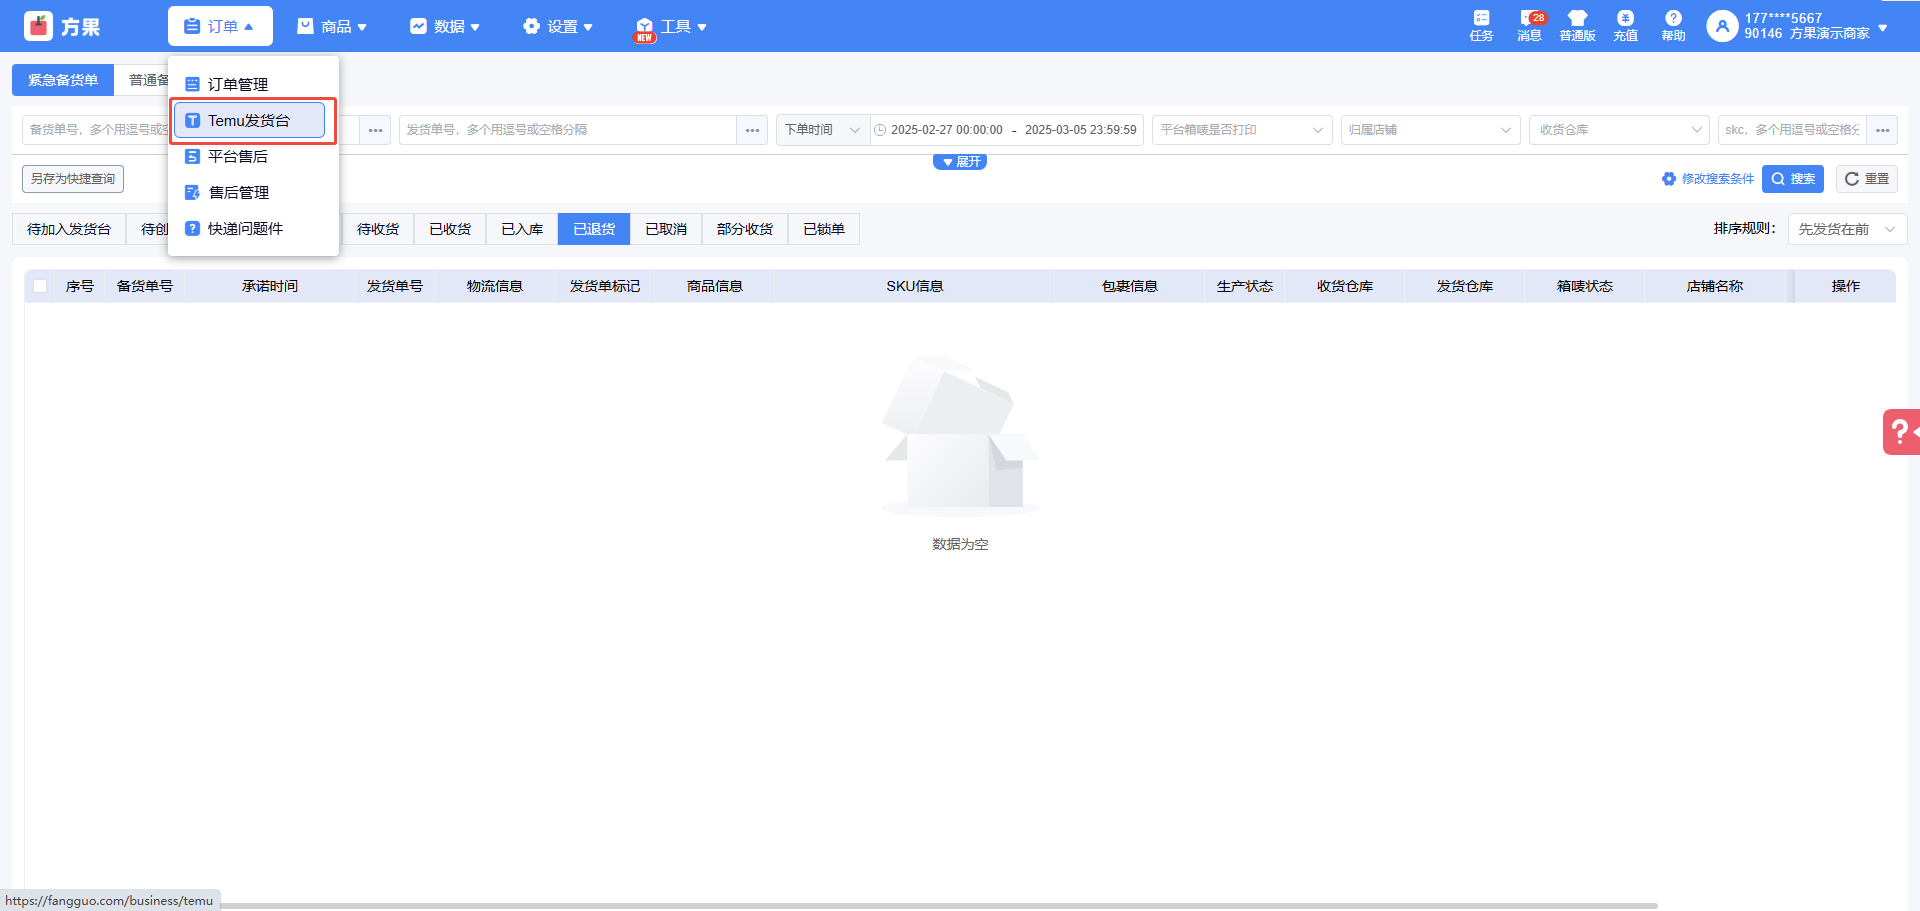This screenshot has height=911, width=1920.
Task: Open the 先发货在前 sort rule dropdown
Action: click(1846, 229)
